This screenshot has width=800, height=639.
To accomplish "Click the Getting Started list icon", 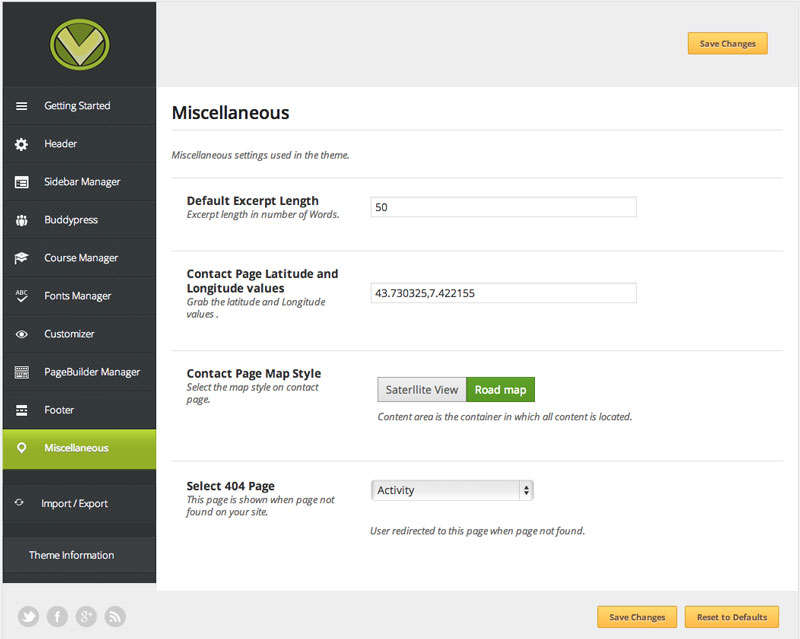I will [21, 106].
